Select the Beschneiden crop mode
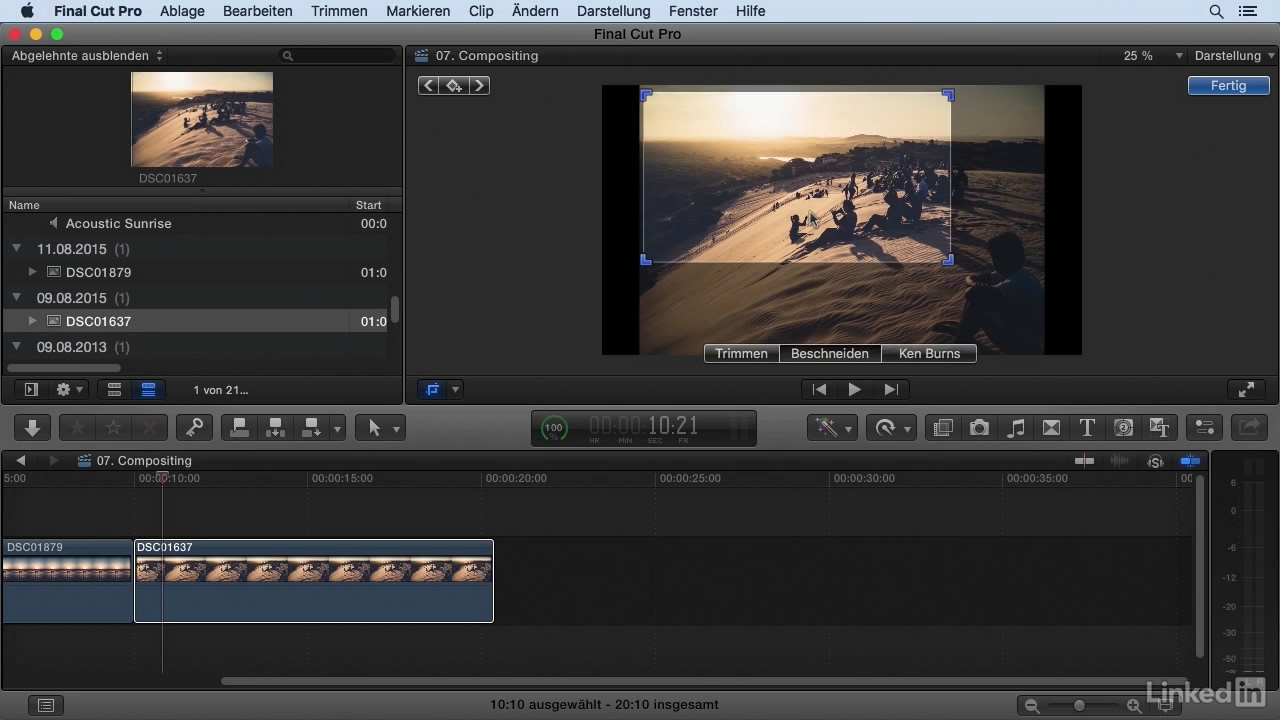 pyautogui.click(x=830, y=354)
